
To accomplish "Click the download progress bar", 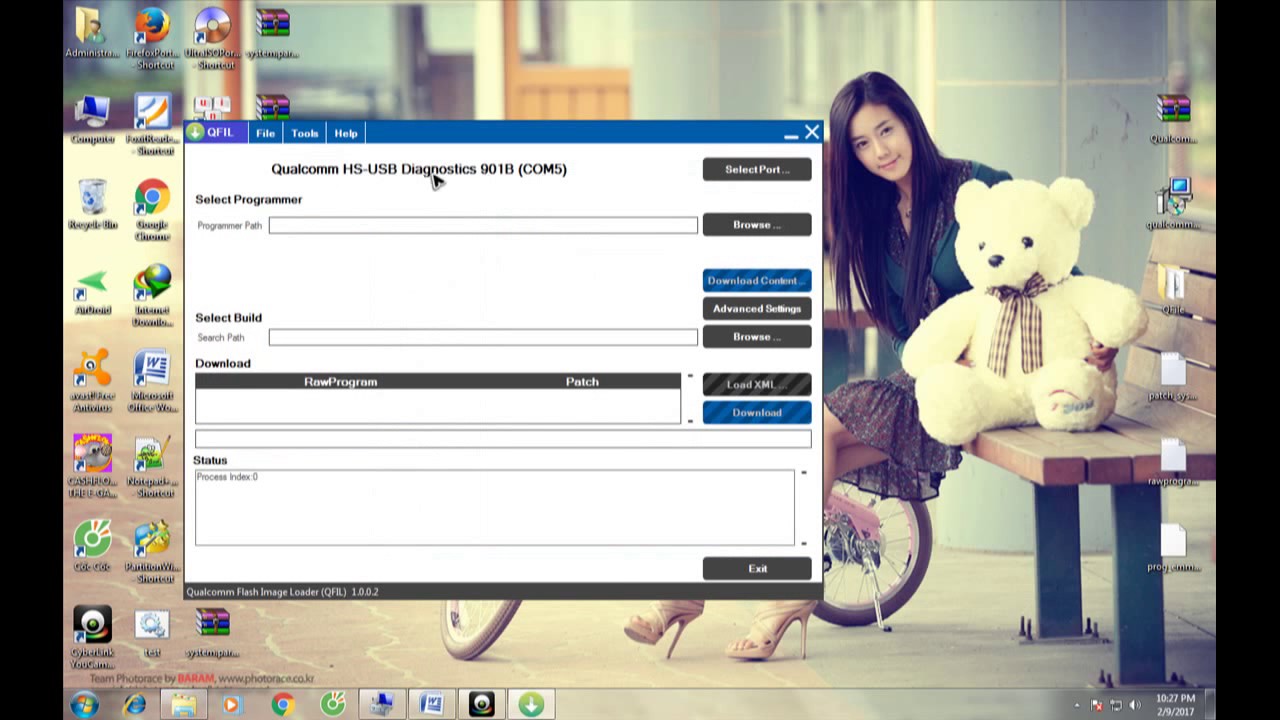I will click(503, 439).
